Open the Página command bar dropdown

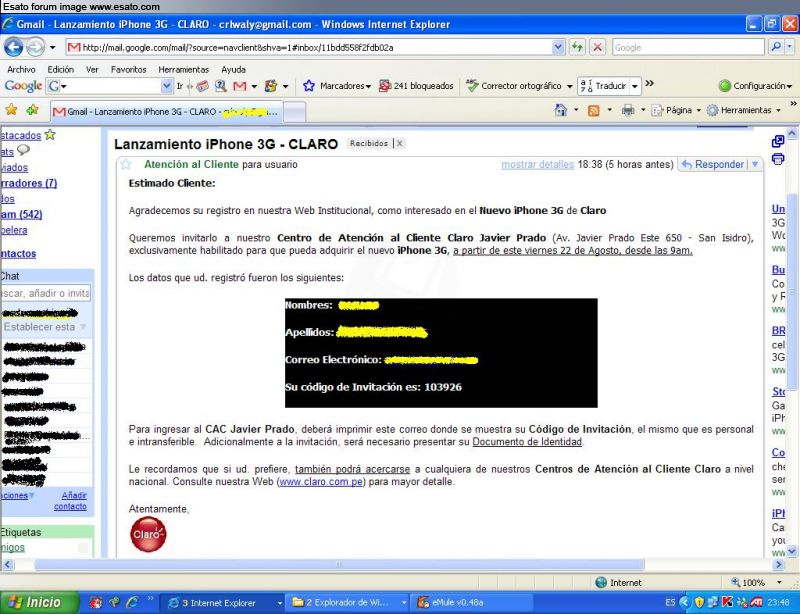click(678, 110)
